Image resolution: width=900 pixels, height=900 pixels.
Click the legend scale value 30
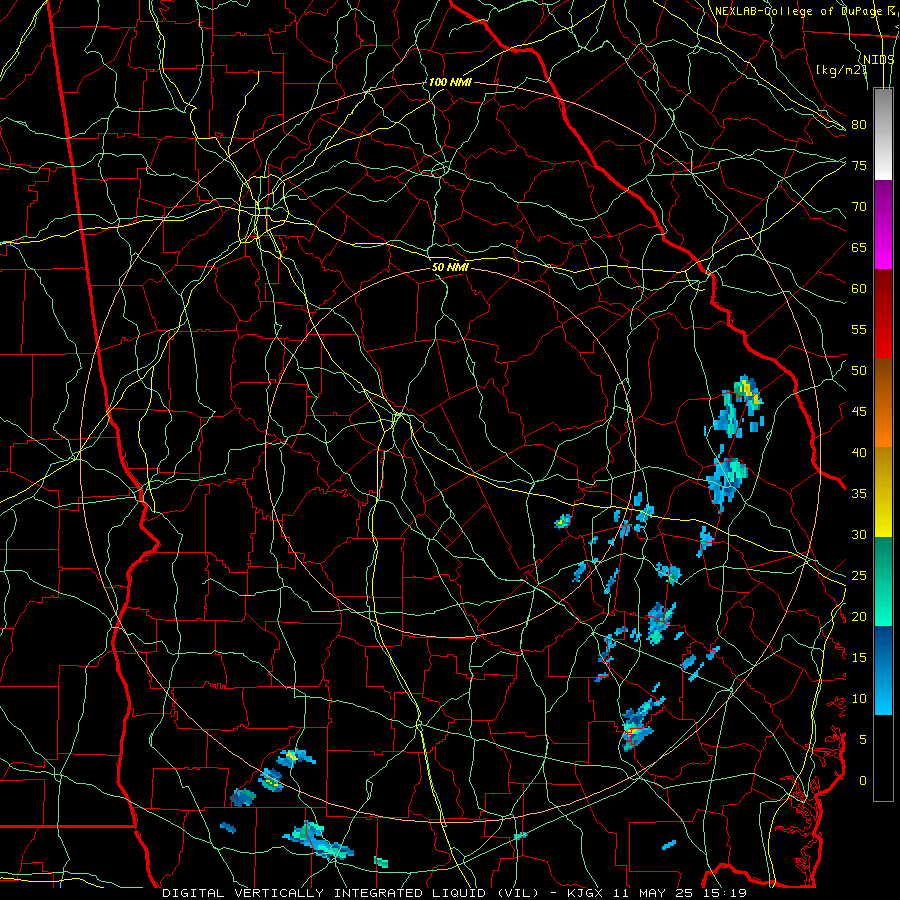tap(859, 534)
